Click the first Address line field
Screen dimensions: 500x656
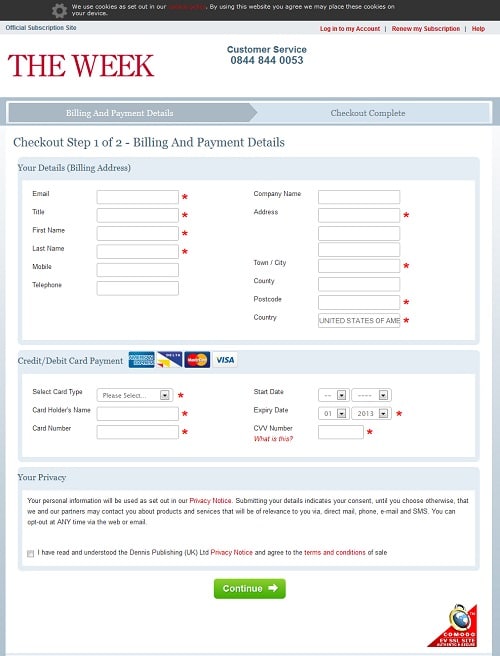pos(359,215)
